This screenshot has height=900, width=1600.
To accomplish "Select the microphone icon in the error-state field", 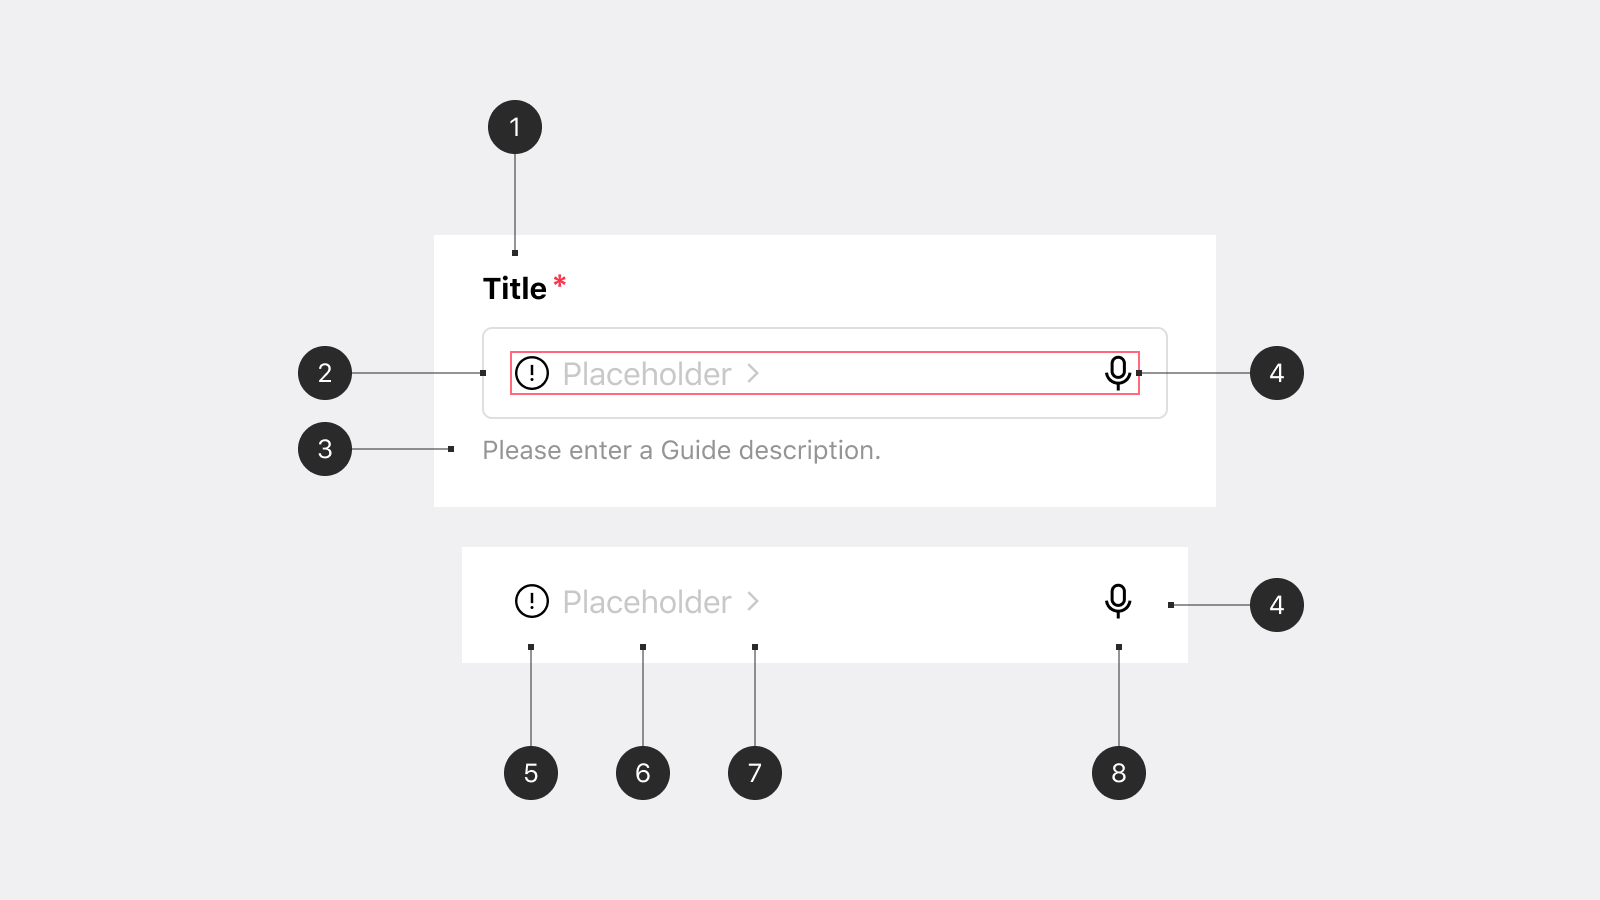I will coord(1117,373).
